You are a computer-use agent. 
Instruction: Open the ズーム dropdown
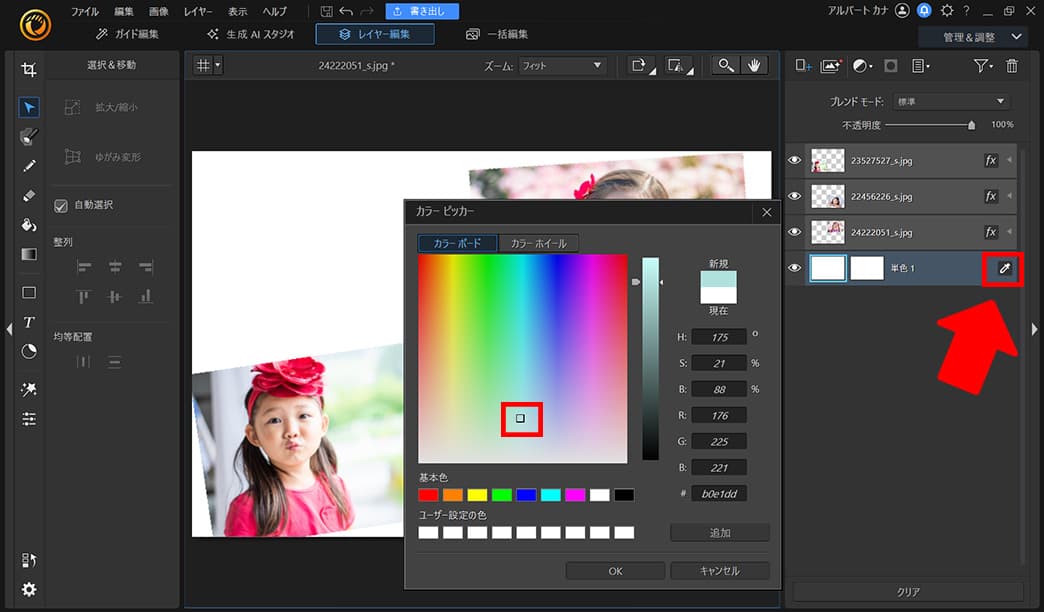pos(563,64)
